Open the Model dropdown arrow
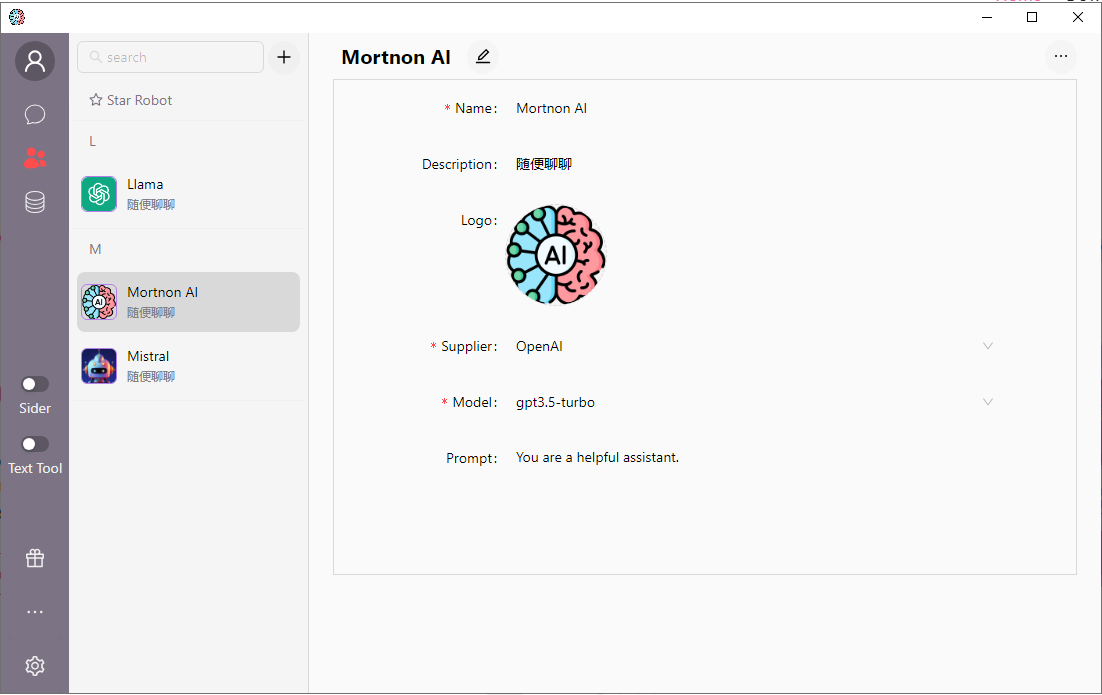The image size is (1102, 695). (x=987, y=402)
